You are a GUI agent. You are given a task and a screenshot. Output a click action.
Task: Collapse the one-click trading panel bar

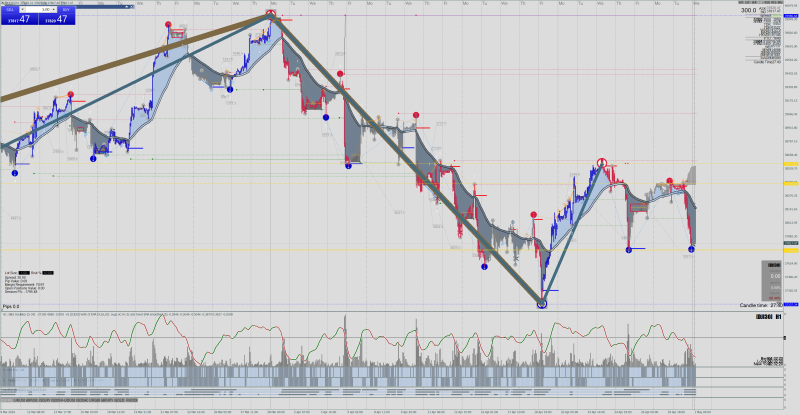127,7
